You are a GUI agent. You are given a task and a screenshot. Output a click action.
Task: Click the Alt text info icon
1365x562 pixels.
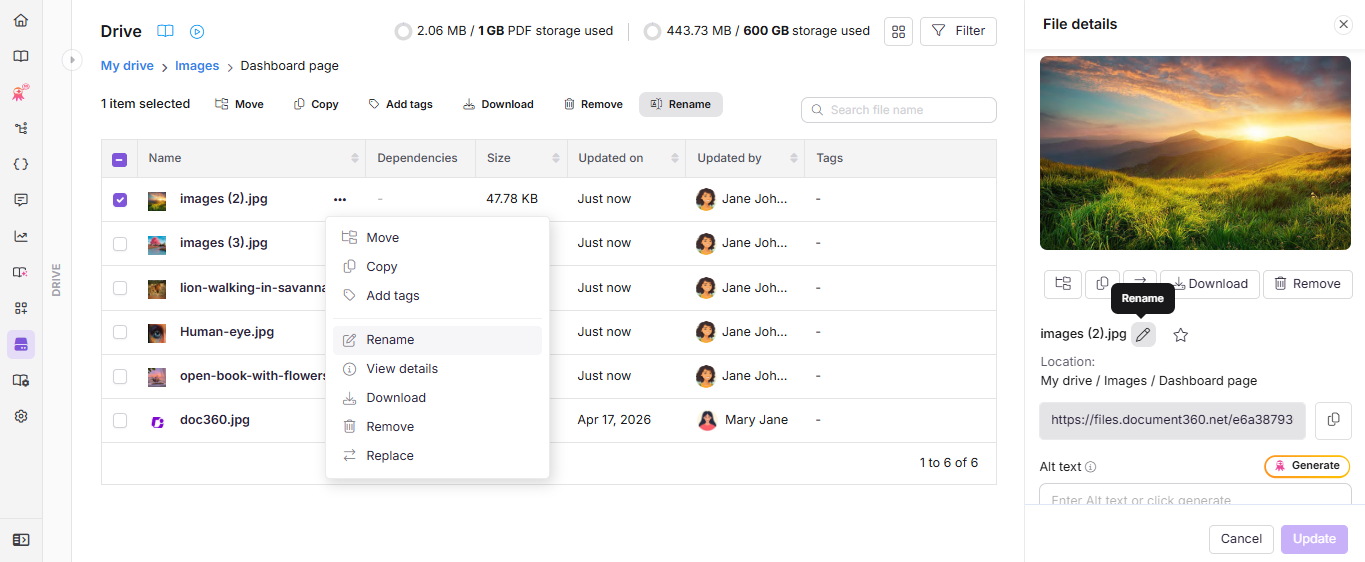click(x=1091, y=467)
